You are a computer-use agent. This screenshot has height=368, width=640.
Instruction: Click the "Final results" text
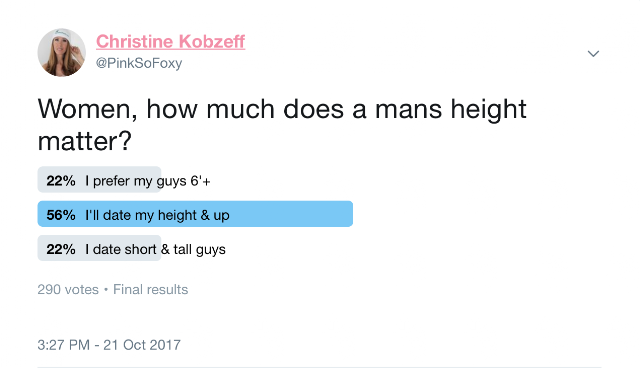coord(151,290)
